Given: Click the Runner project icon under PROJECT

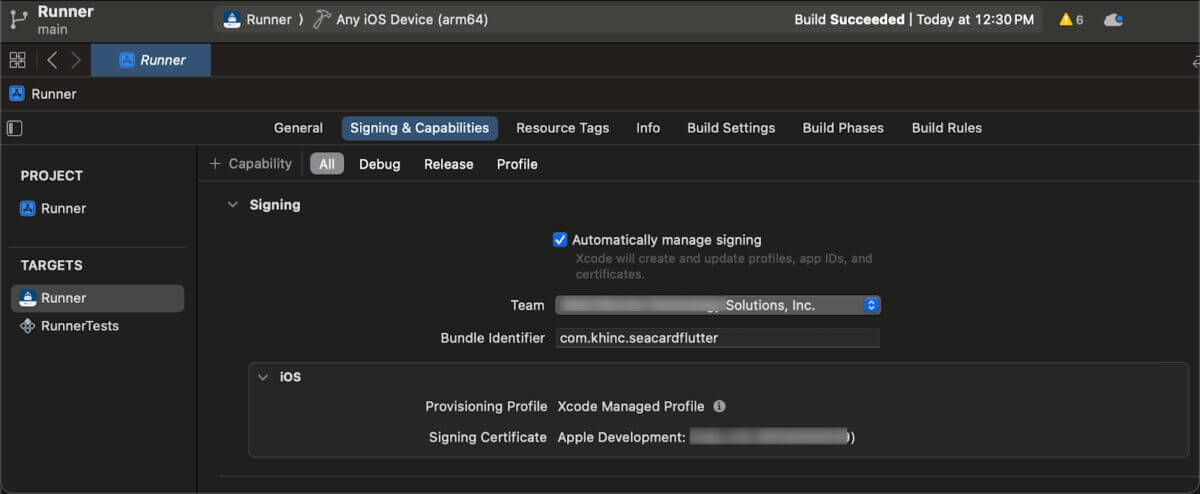Looking at the screenshot, I should [28, 209].
